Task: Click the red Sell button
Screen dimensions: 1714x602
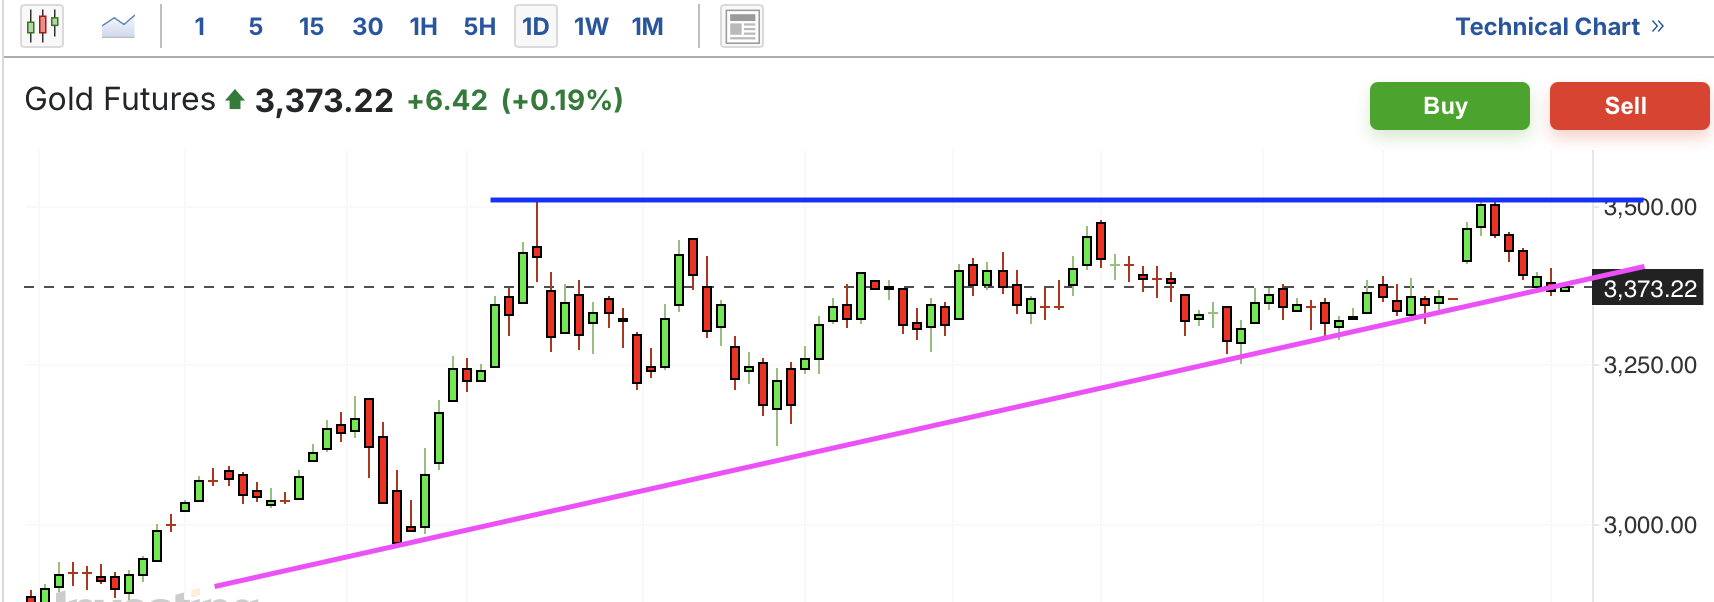Action: pyautogui.click(x=1629, y=106)
